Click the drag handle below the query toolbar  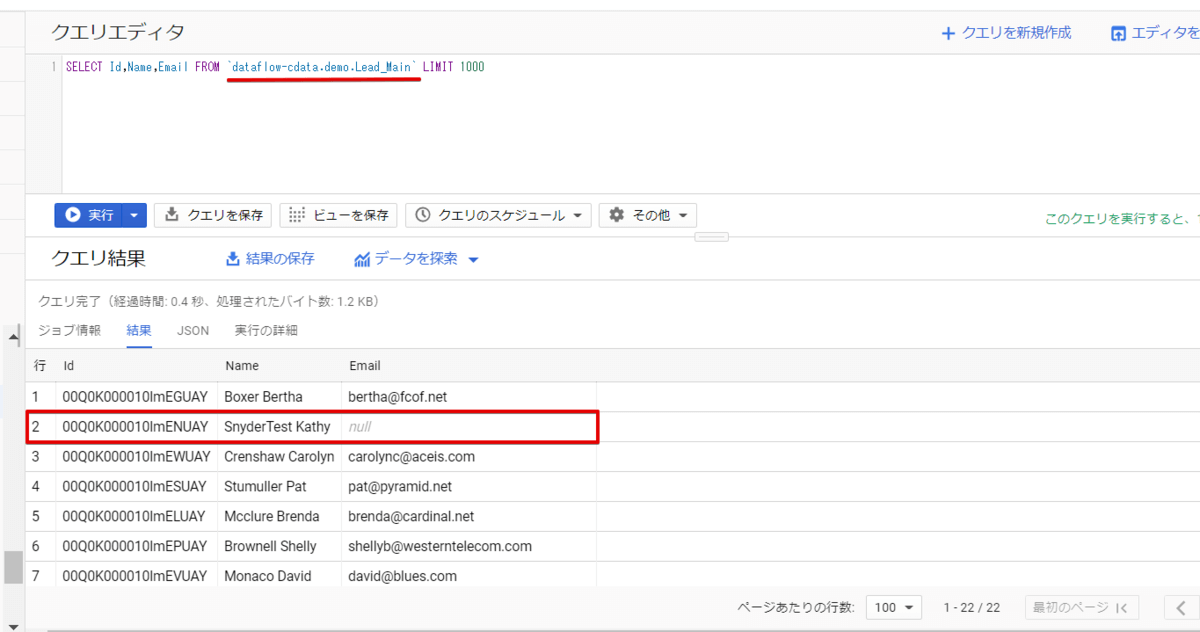[x=711, y=237]
